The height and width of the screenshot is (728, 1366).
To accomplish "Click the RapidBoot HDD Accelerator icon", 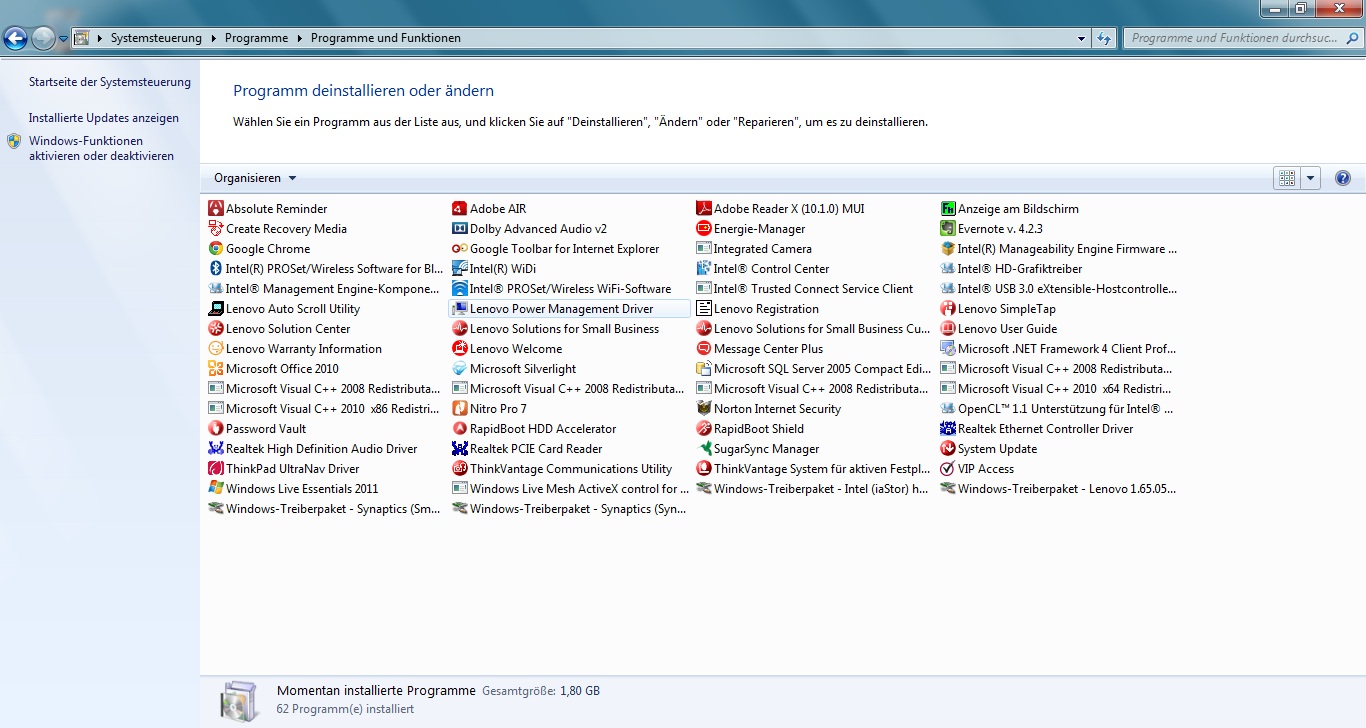I will [x=459, y=429].
